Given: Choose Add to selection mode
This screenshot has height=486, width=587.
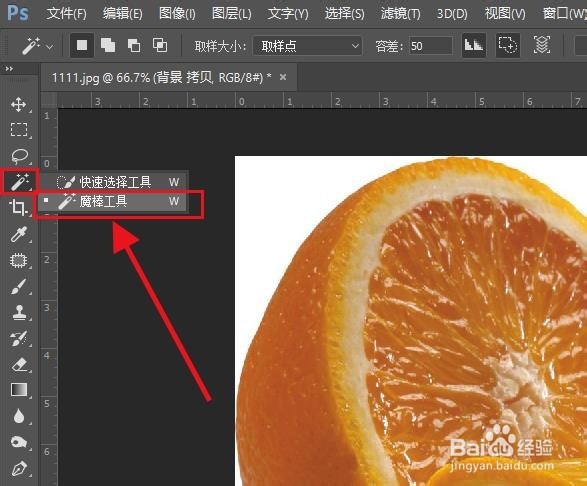Looking at the screenshot, I should pos(108,45).
